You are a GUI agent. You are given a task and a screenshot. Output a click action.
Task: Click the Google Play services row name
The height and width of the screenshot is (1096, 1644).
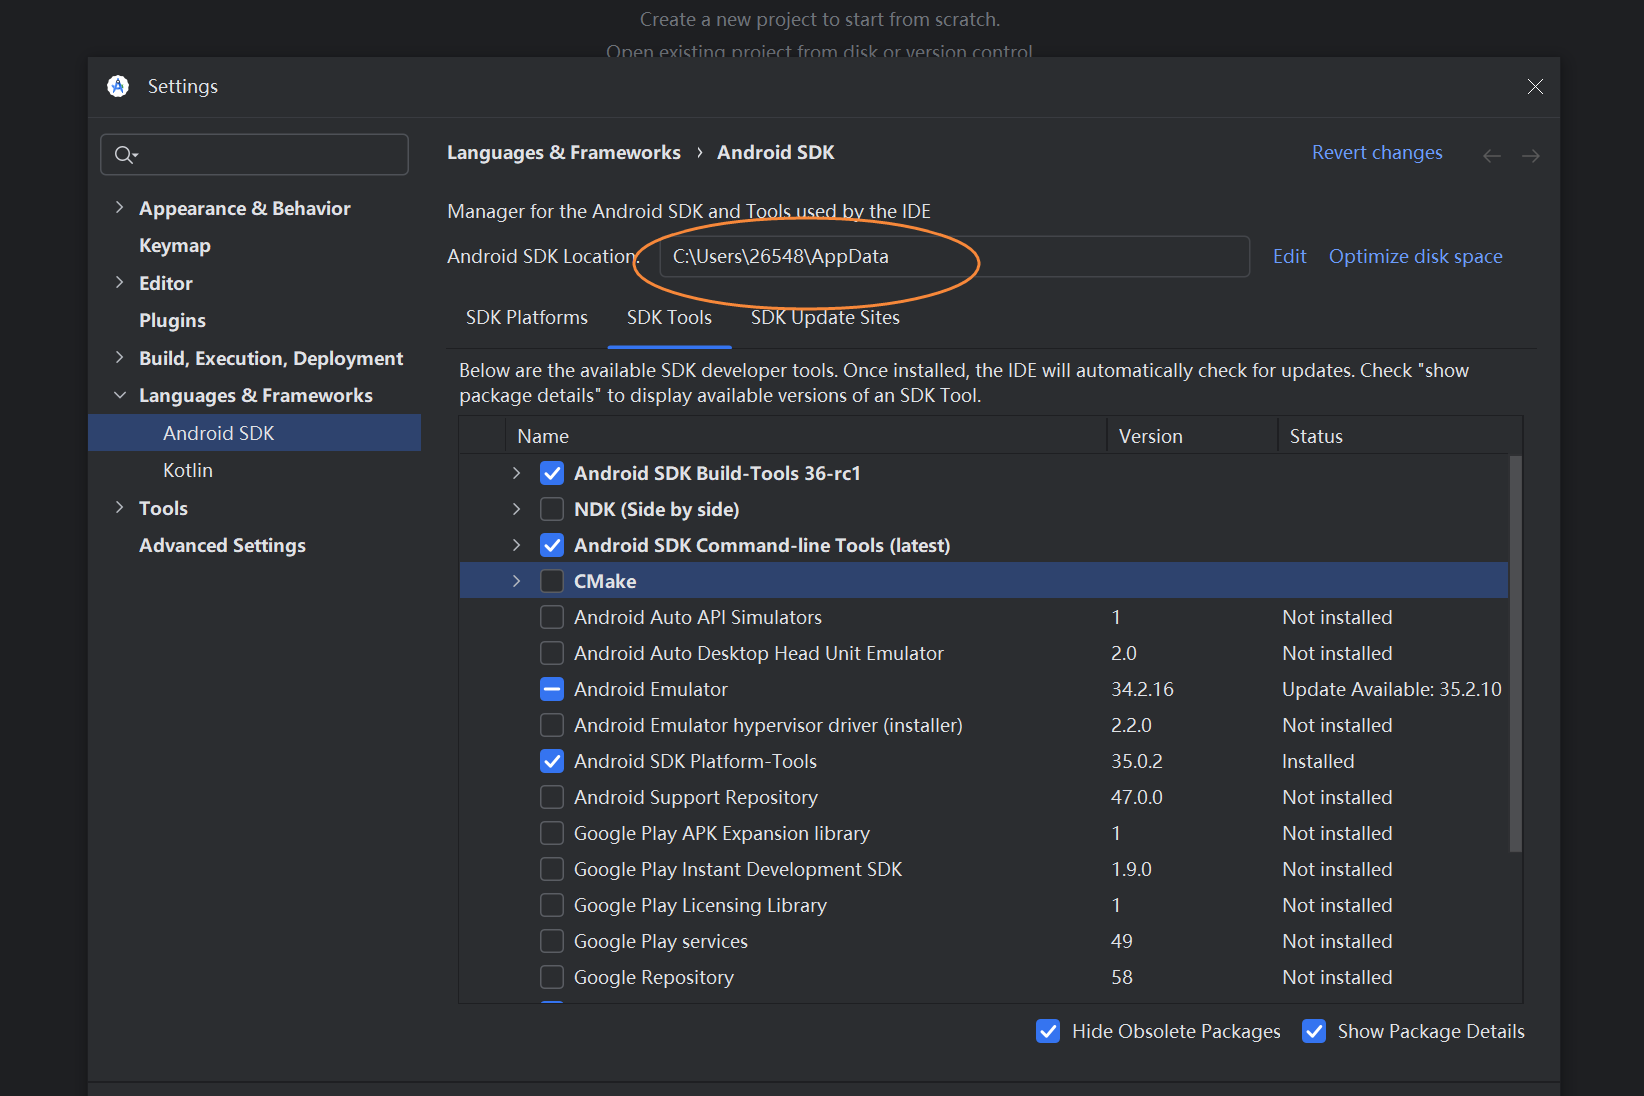660,941
